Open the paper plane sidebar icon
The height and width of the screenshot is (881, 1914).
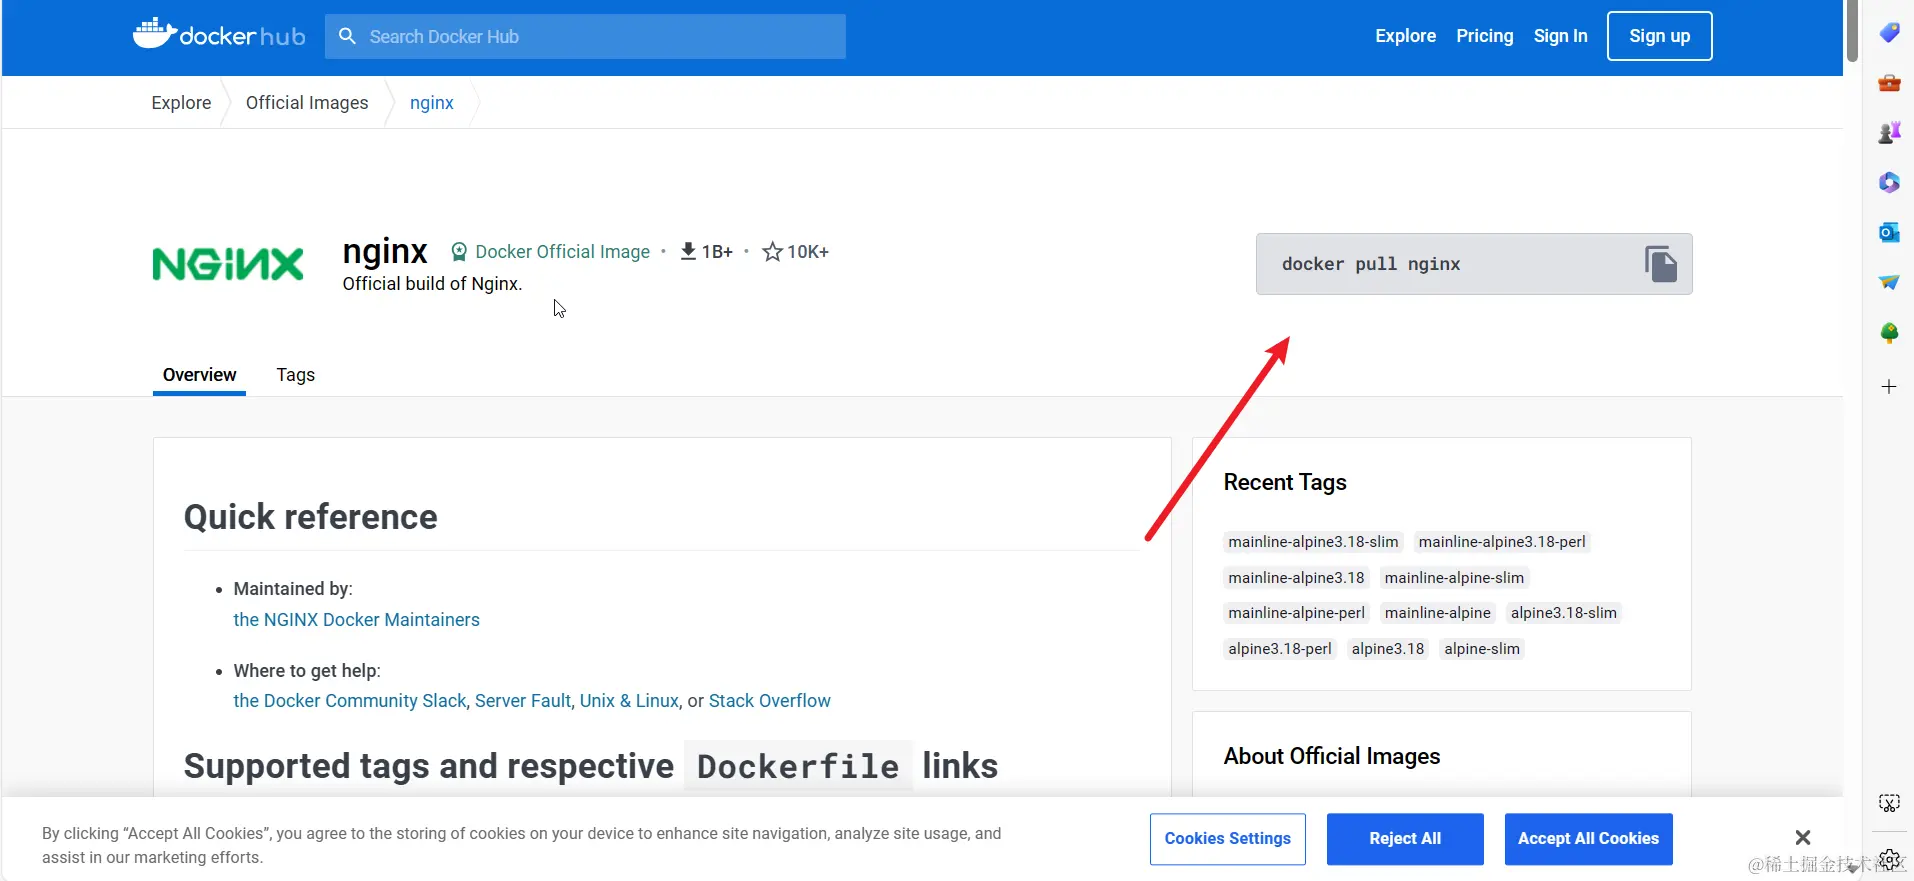point(1889,282)
